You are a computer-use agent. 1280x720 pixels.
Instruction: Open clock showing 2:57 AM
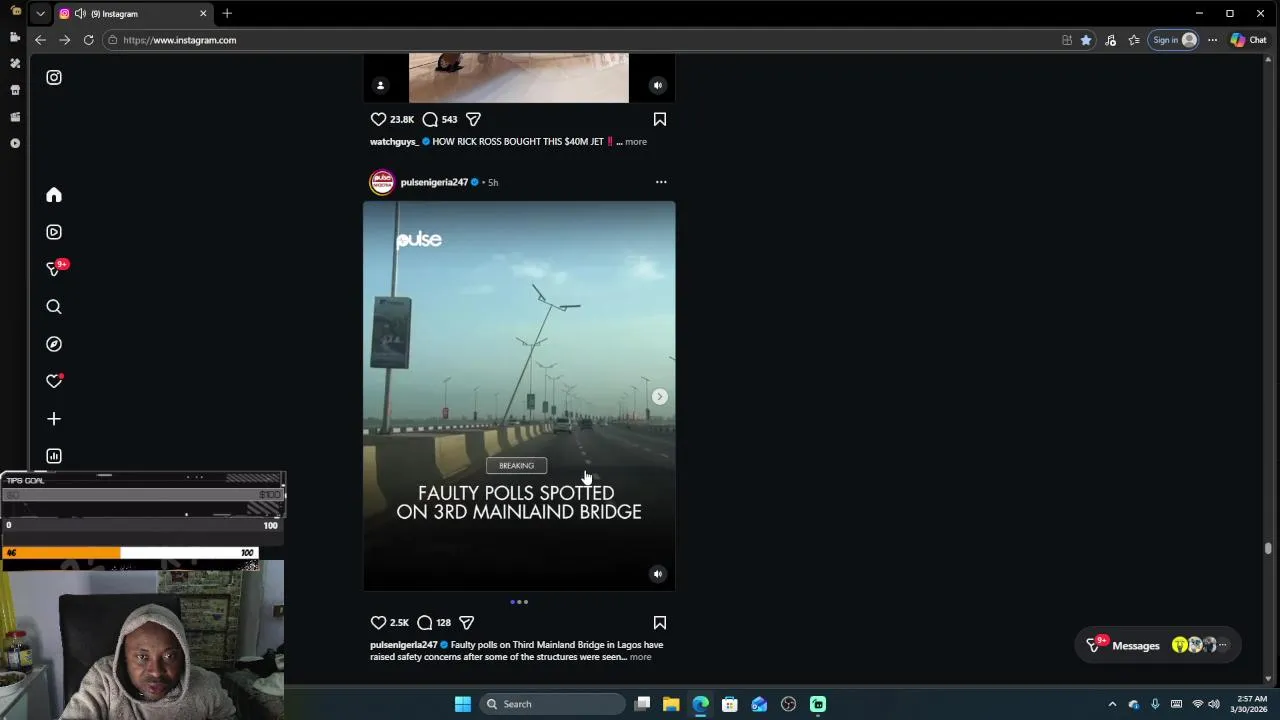1251,704
